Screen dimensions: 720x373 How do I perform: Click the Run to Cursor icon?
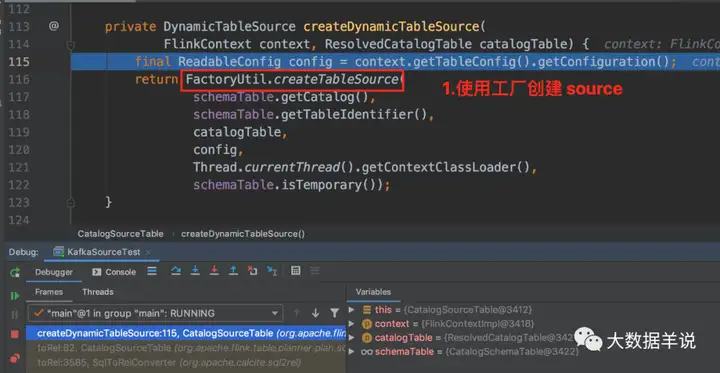[272, 271]
